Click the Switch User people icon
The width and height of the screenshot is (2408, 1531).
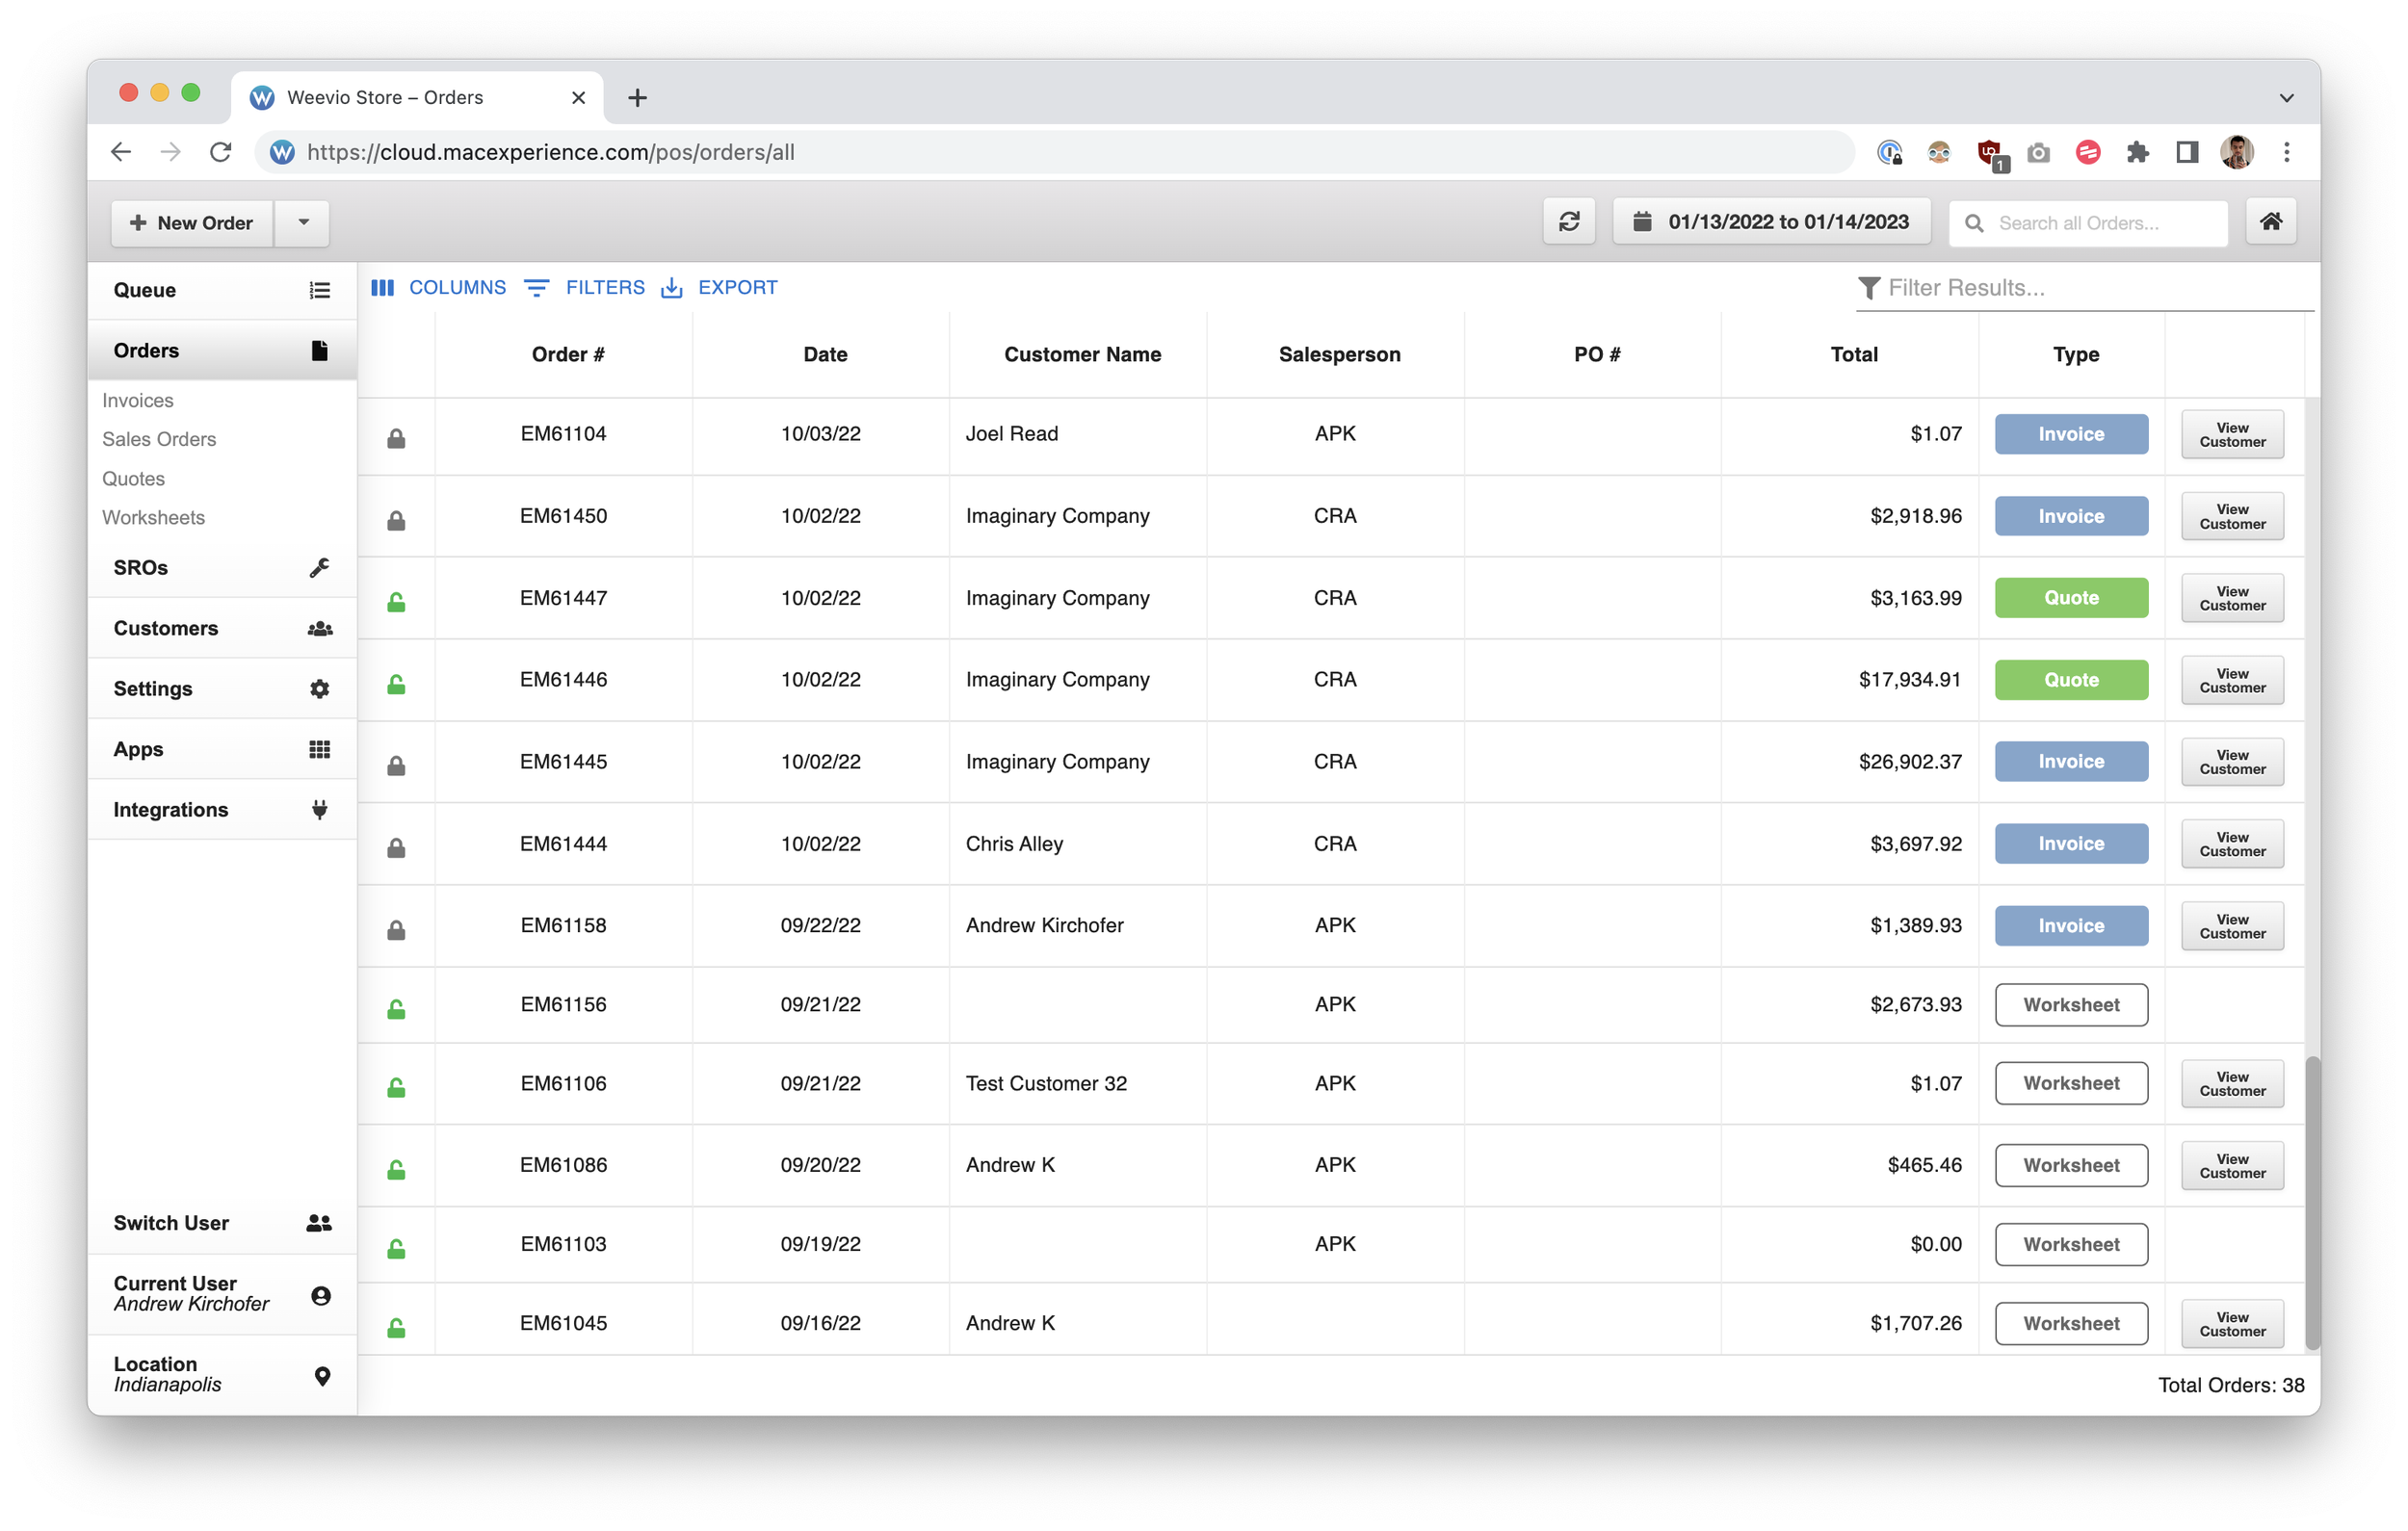click(319, 1223)
